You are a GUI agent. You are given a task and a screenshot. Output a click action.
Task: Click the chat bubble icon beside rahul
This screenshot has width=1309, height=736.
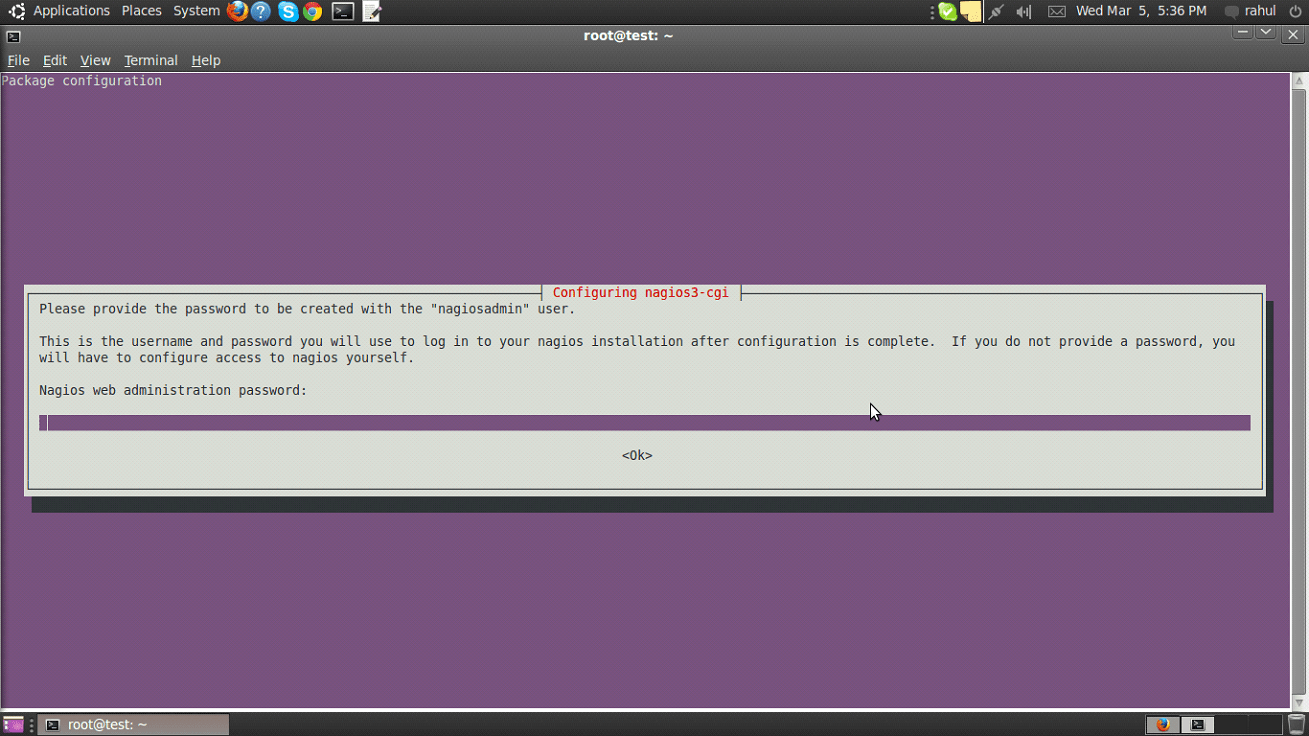pyautogui.click(x=1232, y=12)
